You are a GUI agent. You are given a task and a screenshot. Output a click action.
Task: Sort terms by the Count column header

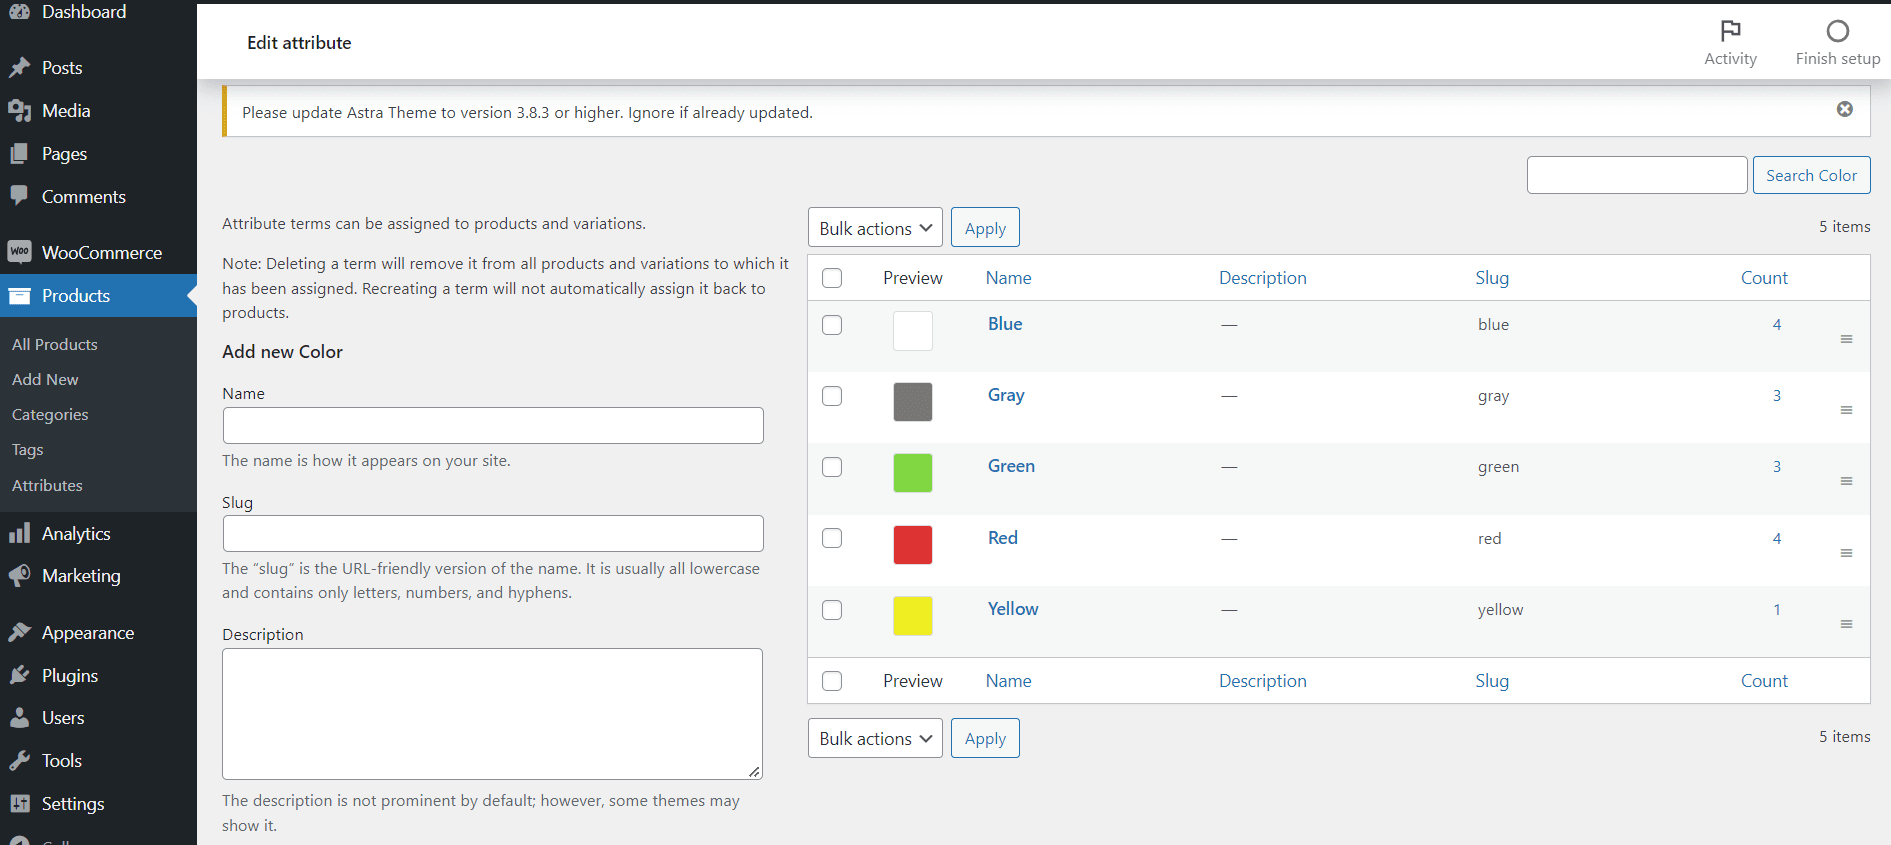(x=1763, y=278)
